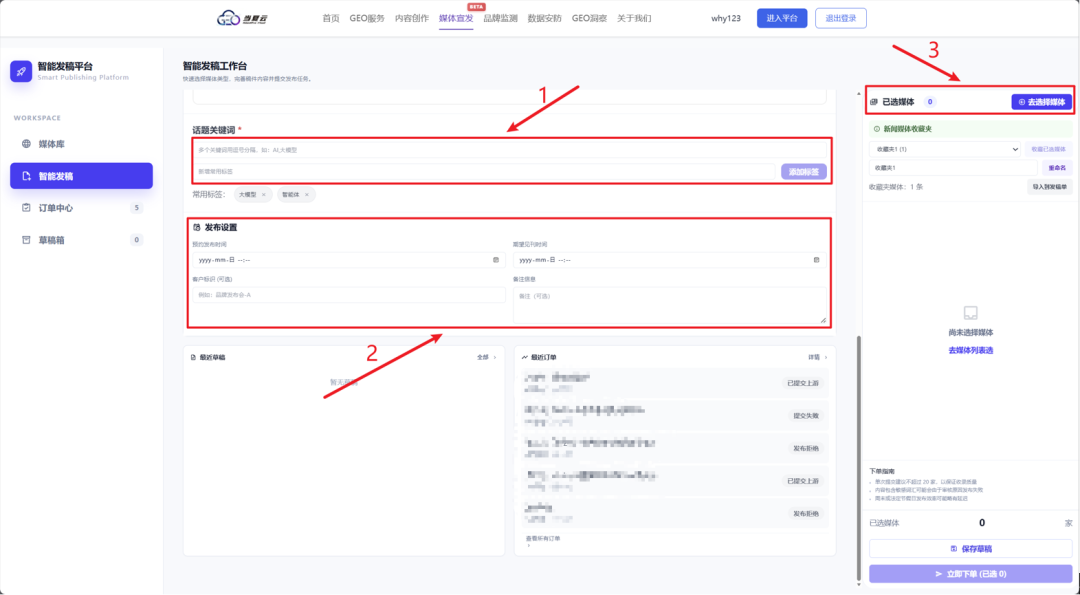Click the 重命名 button

coord(1057,168)
